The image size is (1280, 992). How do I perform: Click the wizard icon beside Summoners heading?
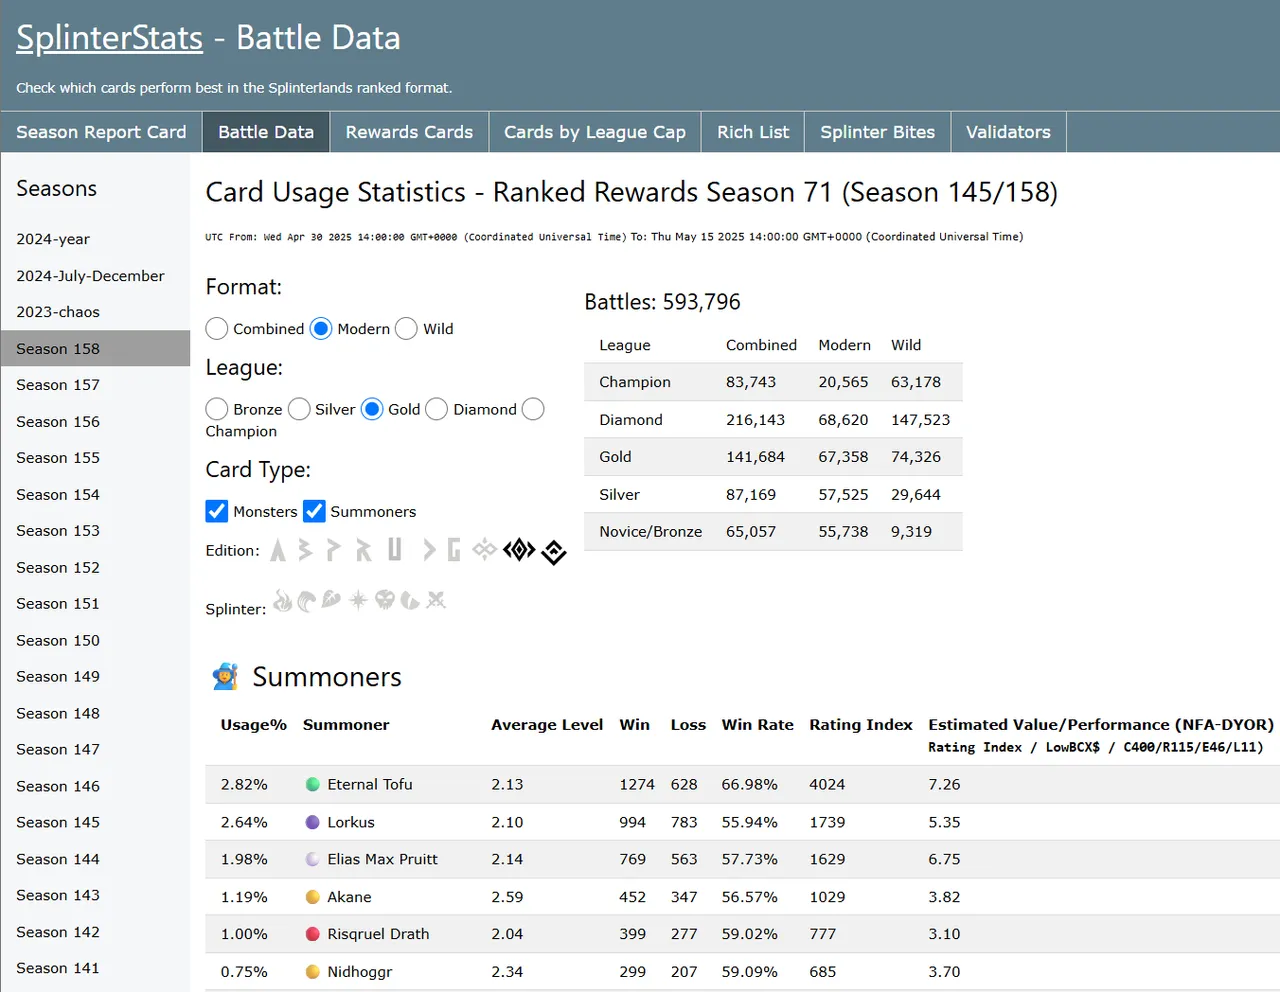point(226,677)
